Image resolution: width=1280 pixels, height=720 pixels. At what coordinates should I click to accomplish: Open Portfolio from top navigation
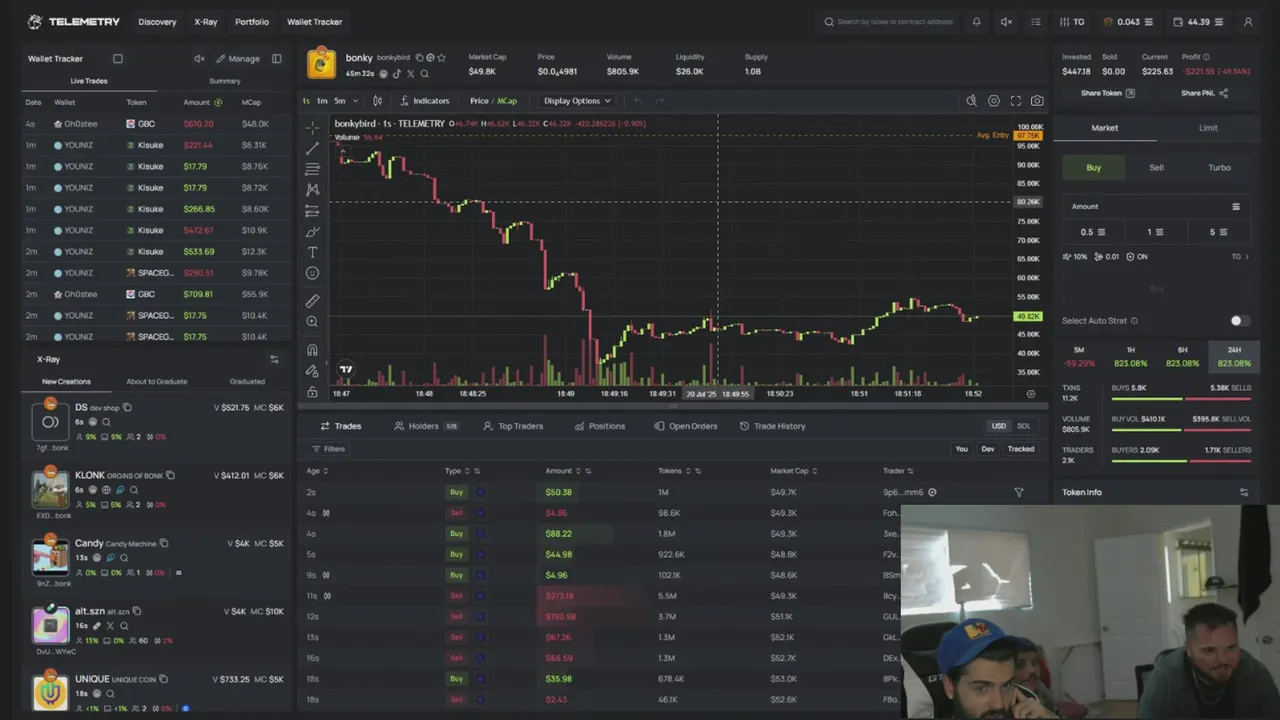[252, 22]
